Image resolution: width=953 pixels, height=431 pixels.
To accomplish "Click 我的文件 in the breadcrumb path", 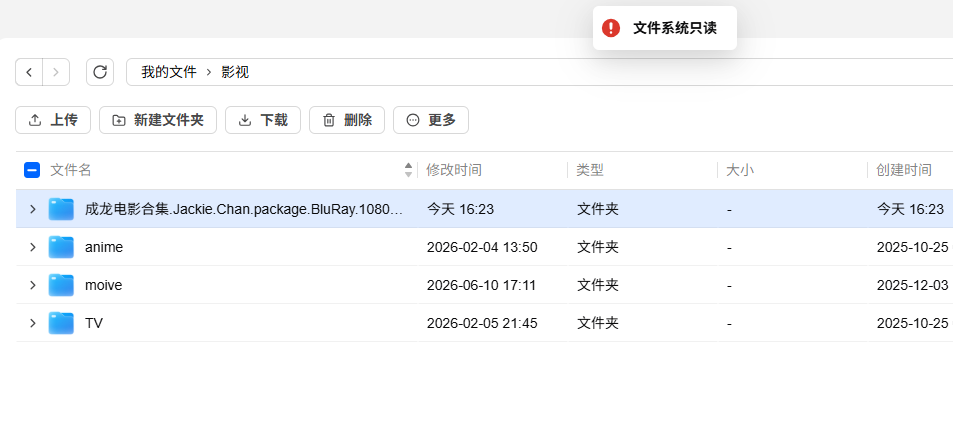I will [169, 72].
